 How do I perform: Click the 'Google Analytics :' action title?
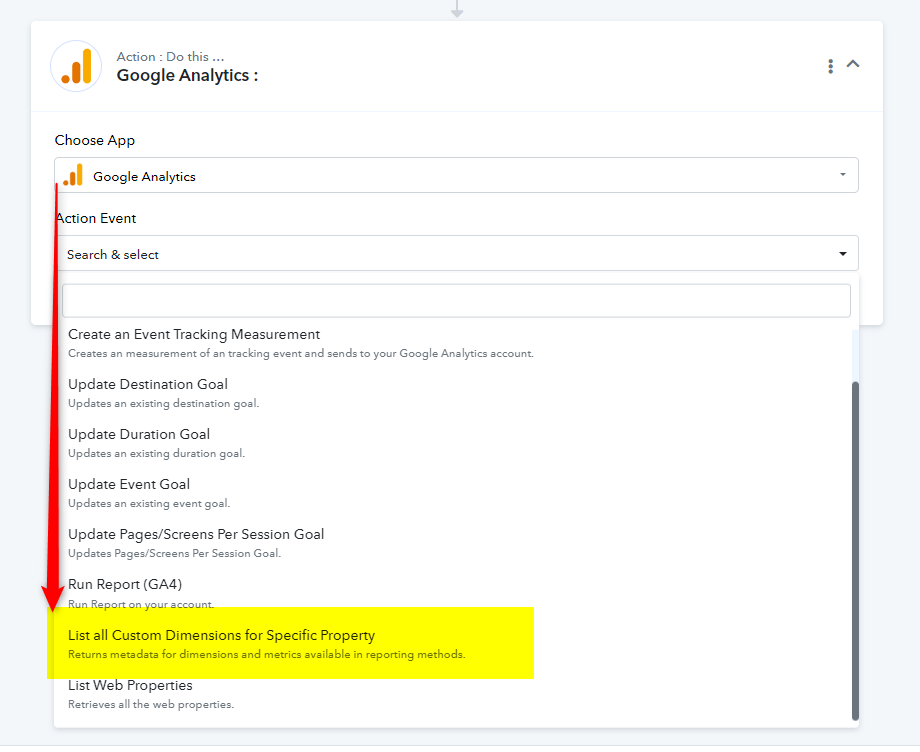187,75
